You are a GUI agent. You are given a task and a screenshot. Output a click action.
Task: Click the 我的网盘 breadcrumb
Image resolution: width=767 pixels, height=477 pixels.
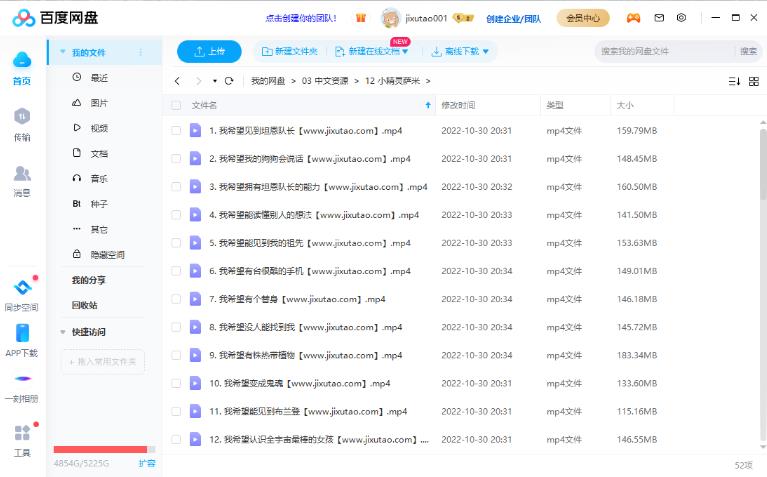pos(268,81)
